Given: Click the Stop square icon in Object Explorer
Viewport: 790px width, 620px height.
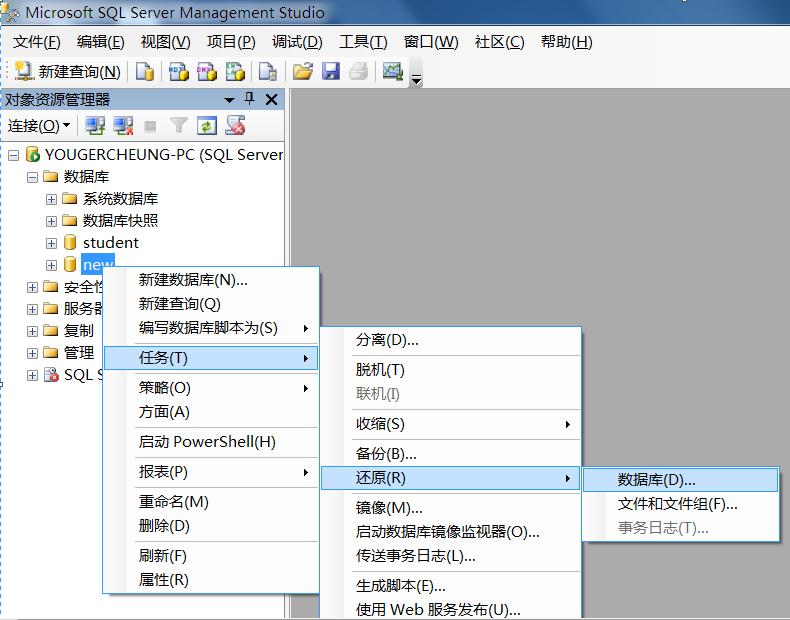Looking at the screenshot, I should tap(150, 126).
